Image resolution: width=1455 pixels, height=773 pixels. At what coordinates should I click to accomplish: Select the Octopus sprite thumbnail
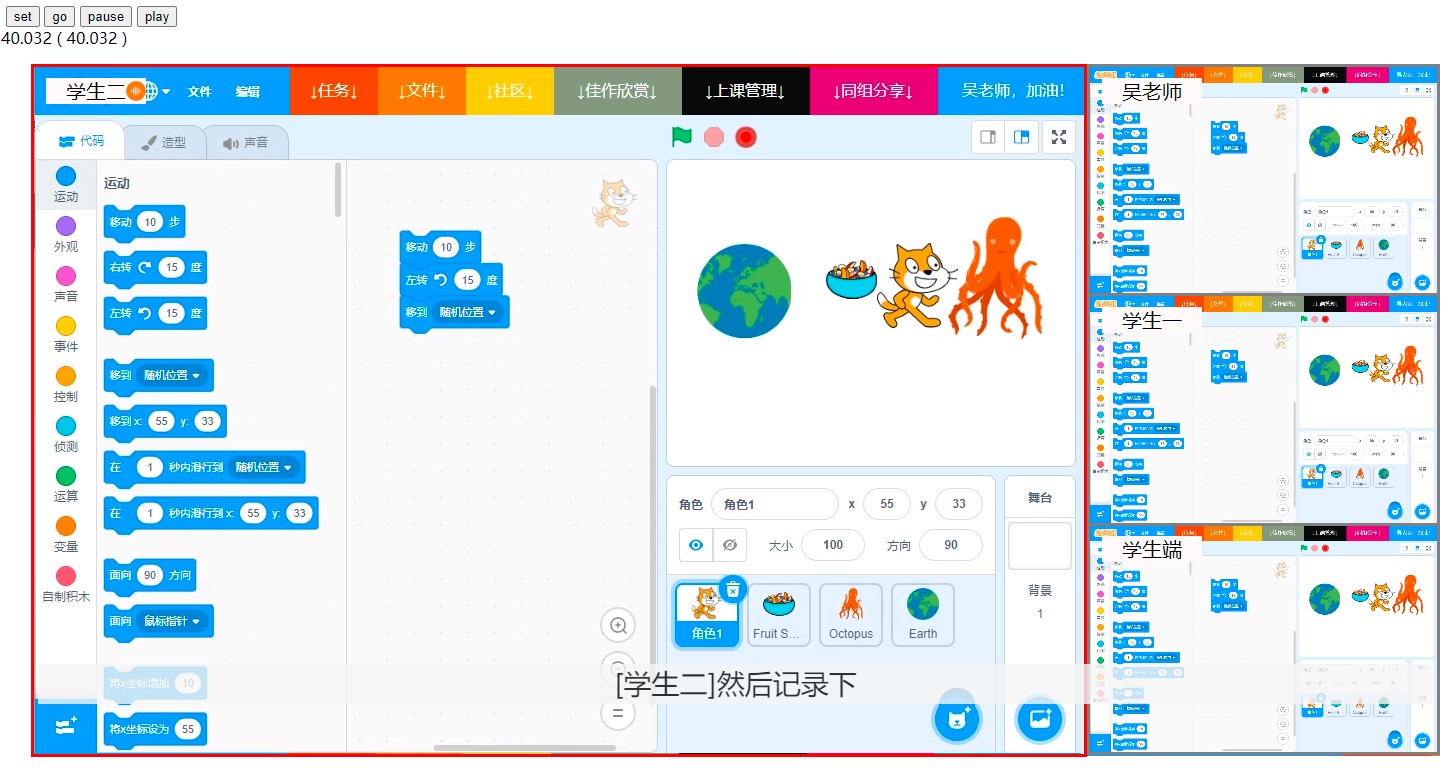click(x=851, y=615)
